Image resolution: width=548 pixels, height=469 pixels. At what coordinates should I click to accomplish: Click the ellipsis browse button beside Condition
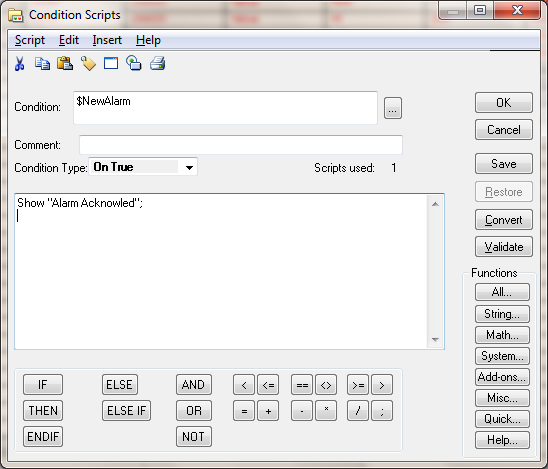click(x=393, y=108)
